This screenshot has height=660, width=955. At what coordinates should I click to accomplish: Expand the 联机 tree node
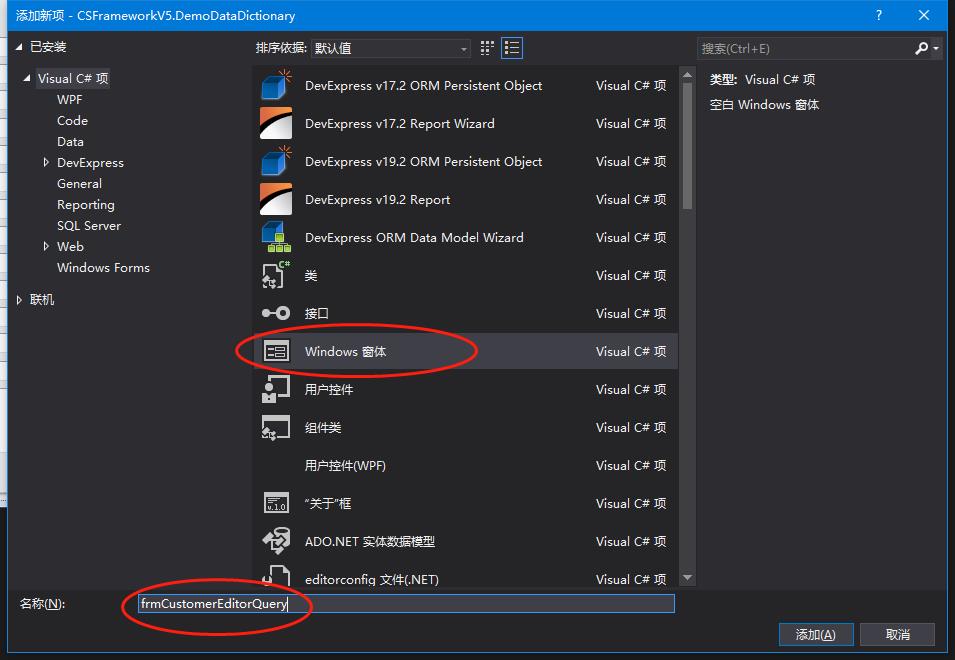[19, 299]
